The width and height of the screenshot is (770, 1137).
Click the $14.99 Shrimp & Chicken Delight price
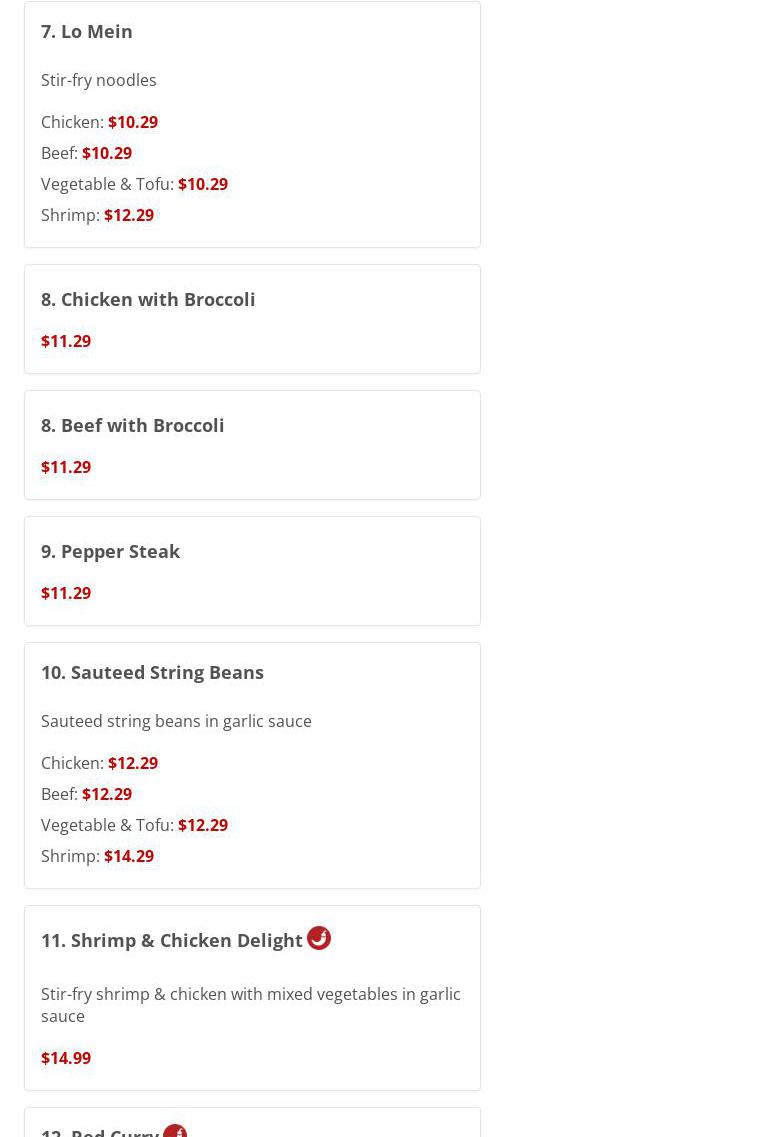[66, 1058]
